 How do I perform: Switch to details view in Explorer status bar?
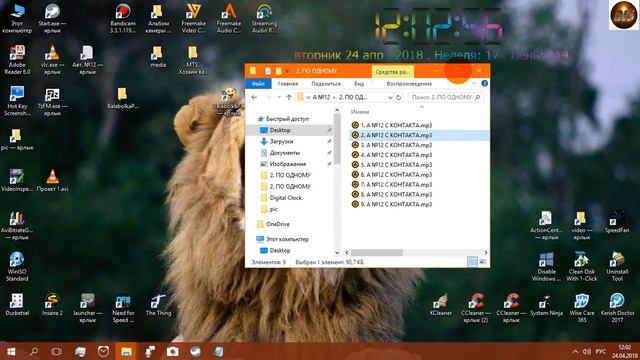(x=472, y=262)
